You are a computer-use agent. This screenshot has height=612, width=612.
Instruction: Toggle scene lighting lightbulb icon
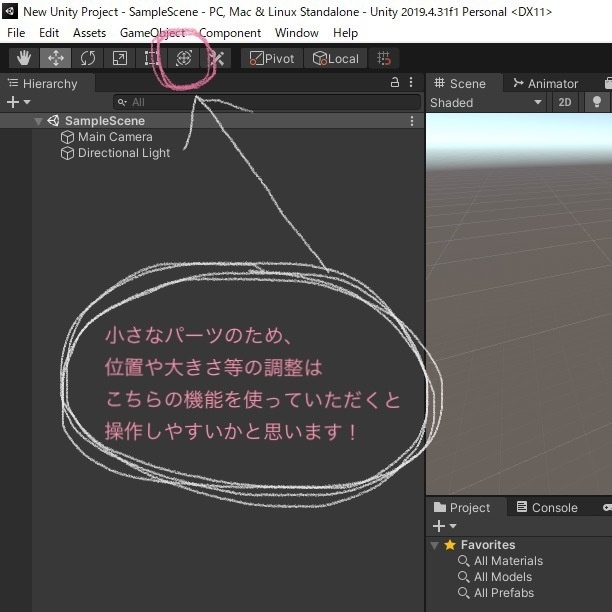point(596,103)
